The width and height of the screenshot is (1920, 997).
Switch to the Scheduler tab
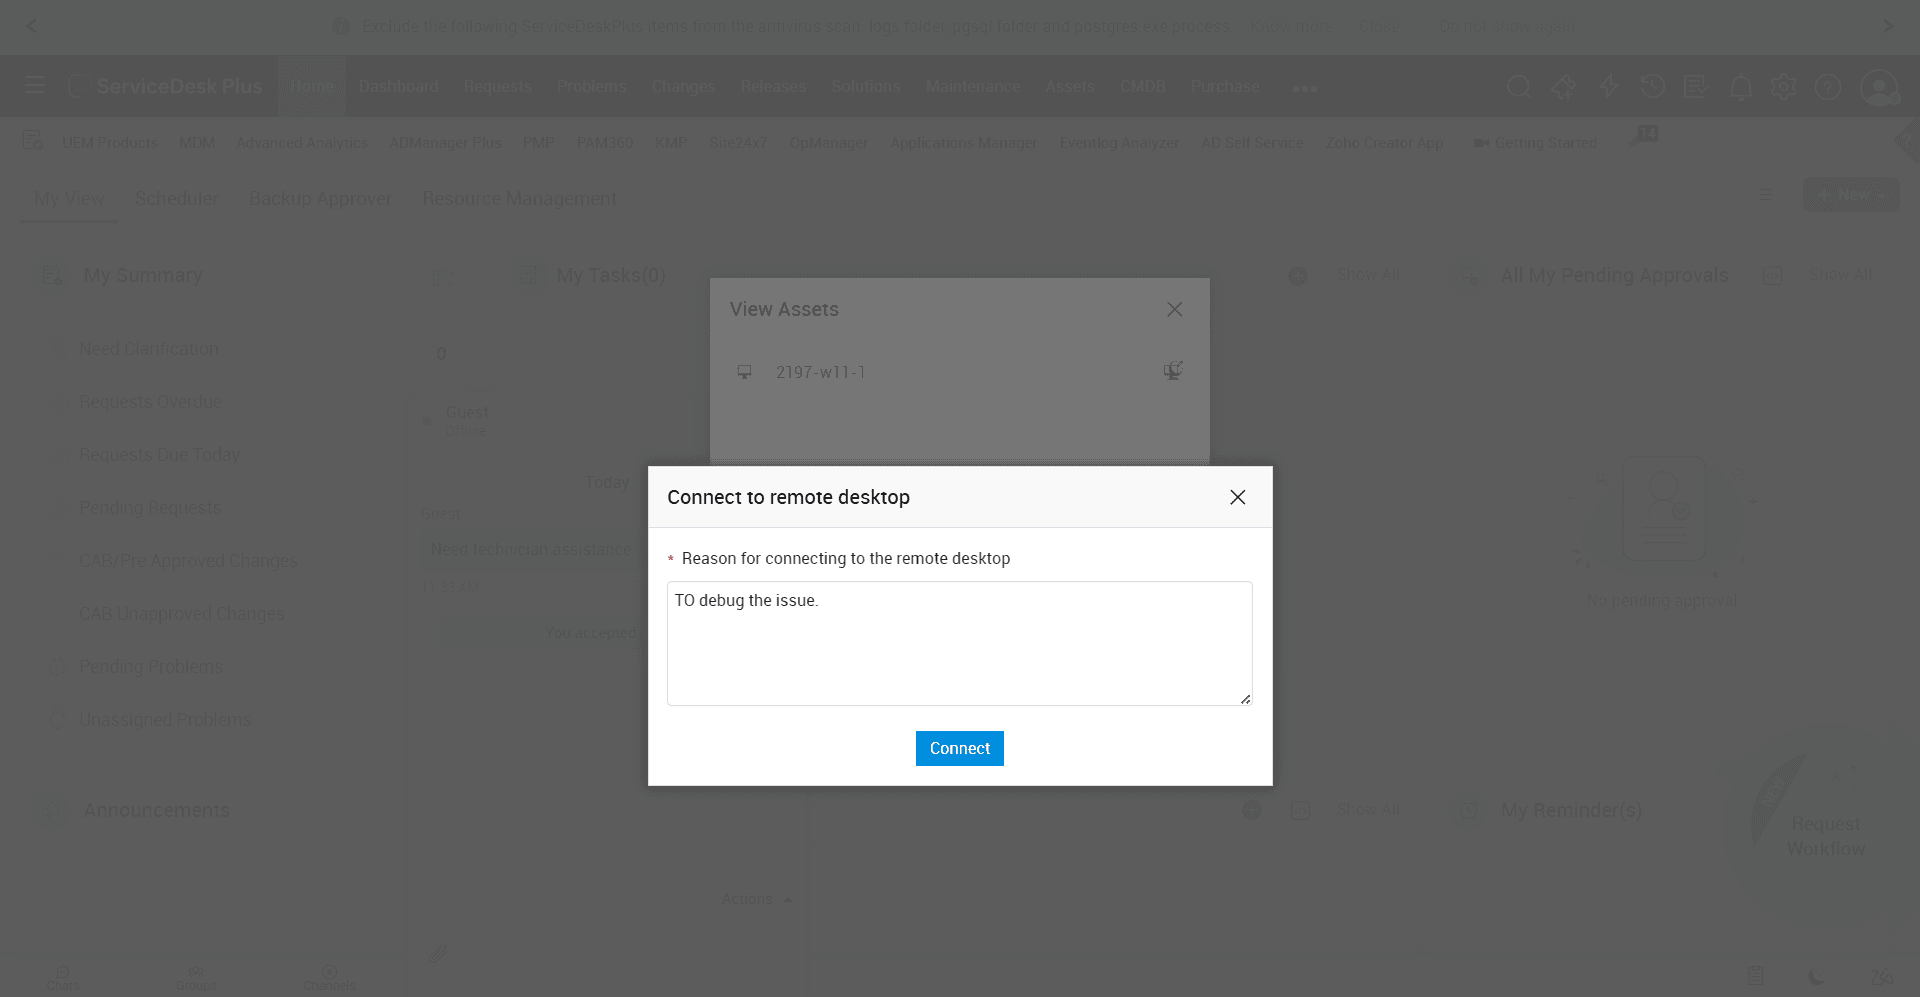(176, 199)
